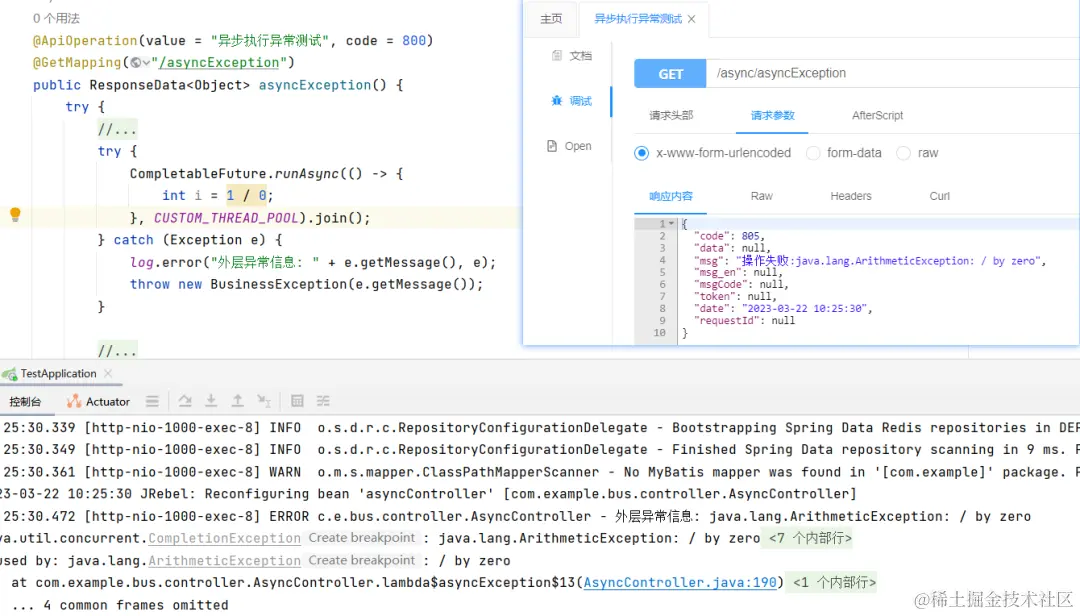This screenshot has width=1080, height=616.
Task: Select the raw radio button
Action: [x=903, y=153]
